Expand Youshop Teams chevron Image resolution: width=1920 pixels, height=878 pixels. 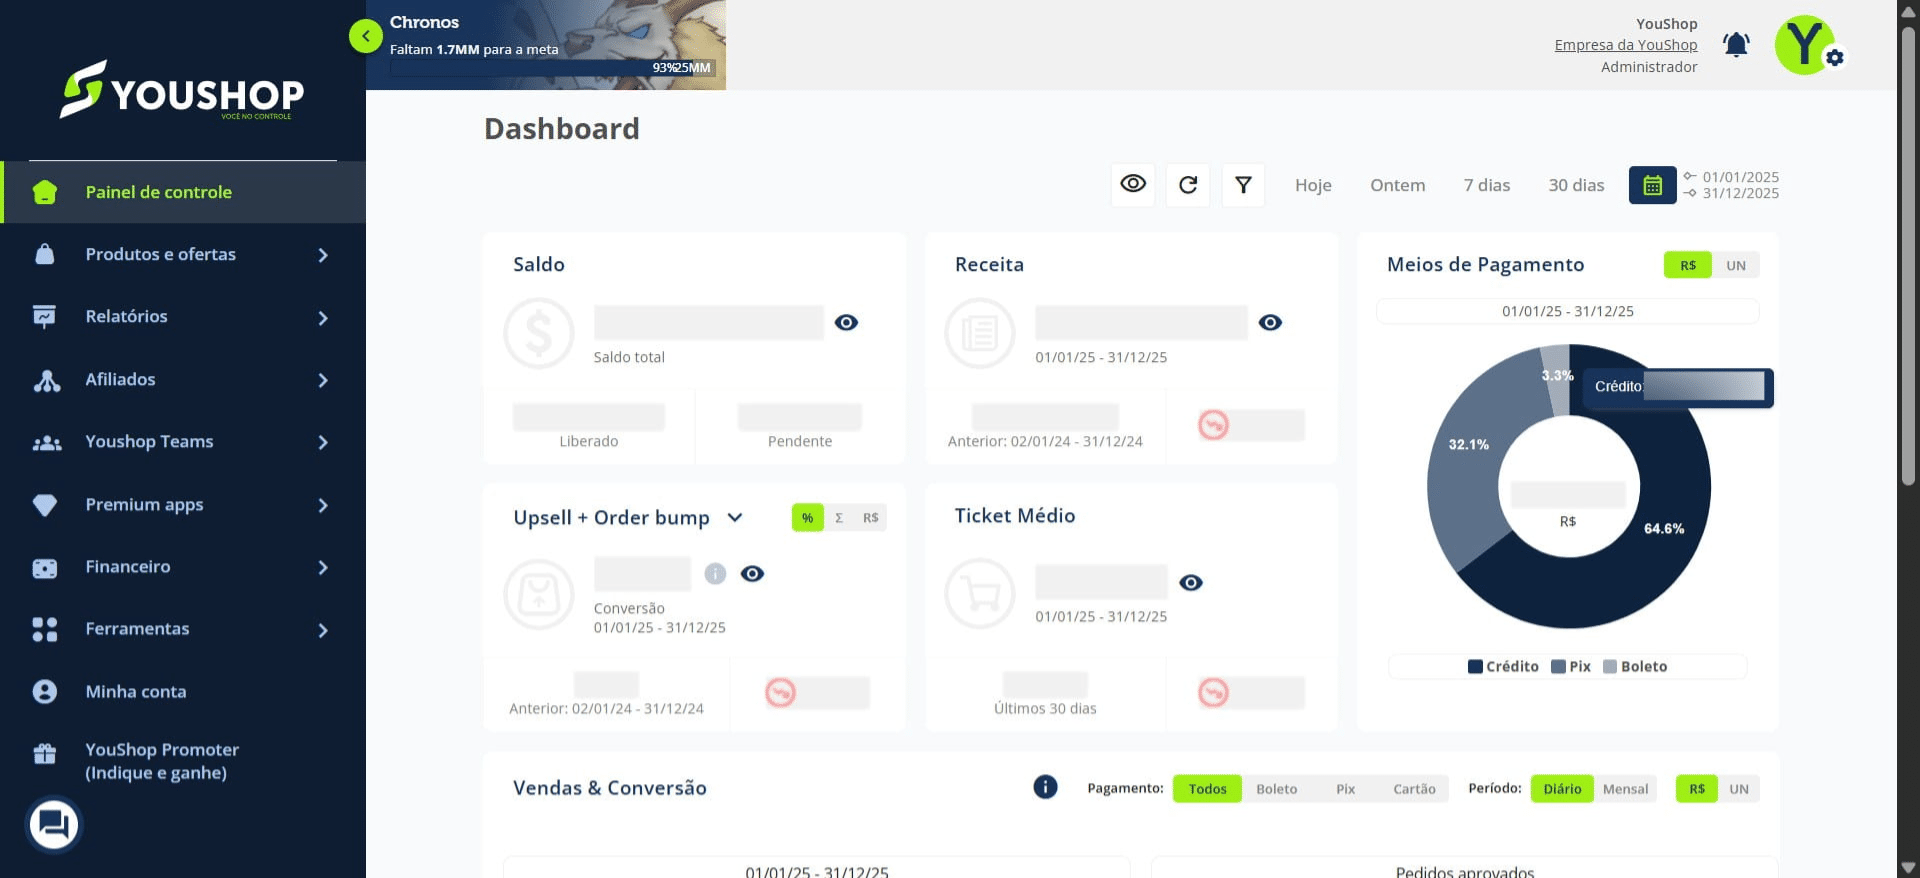[x=323, y=442]
